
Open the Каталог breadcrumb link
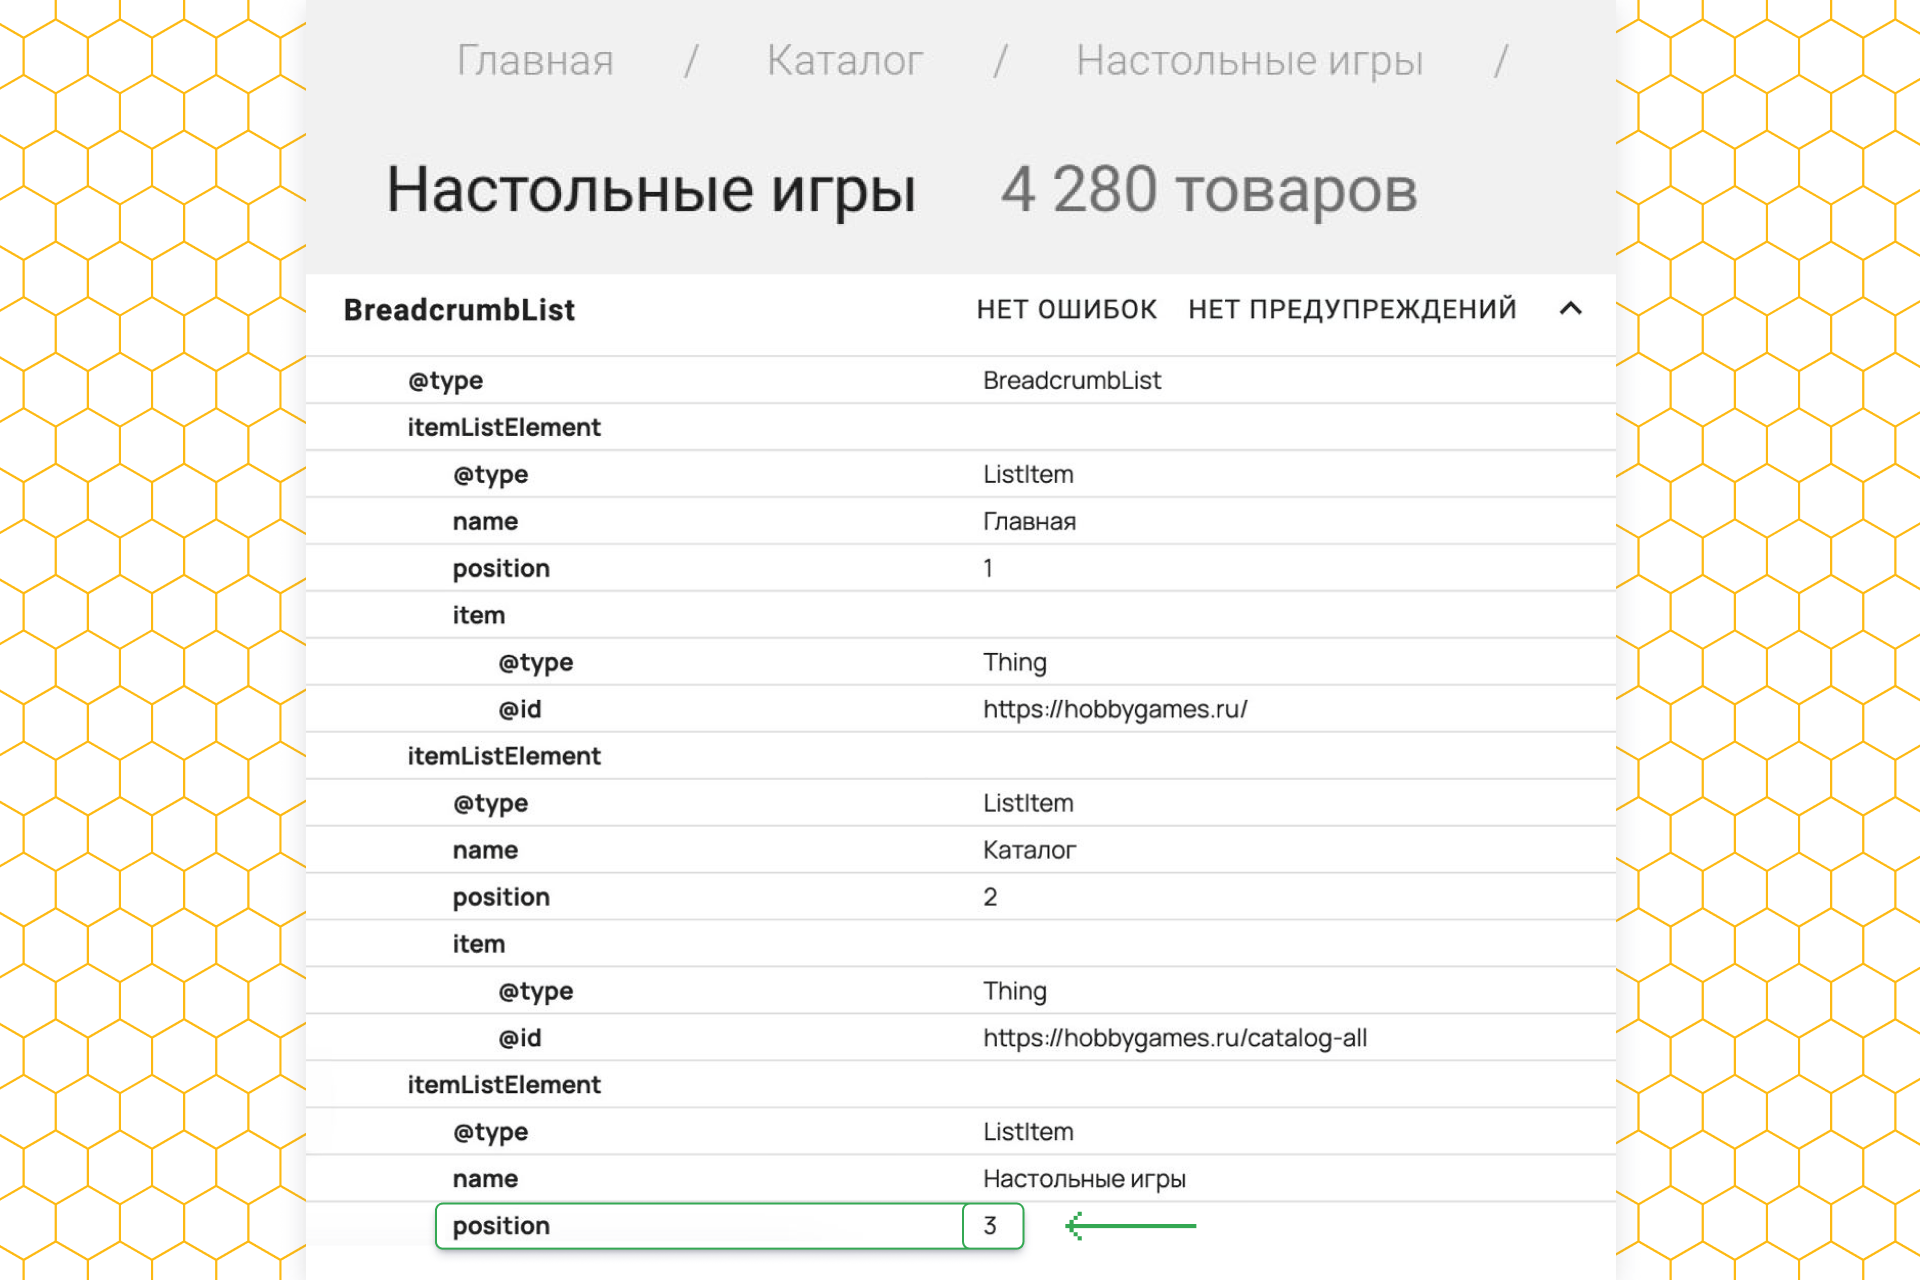[x=844, y=61]
